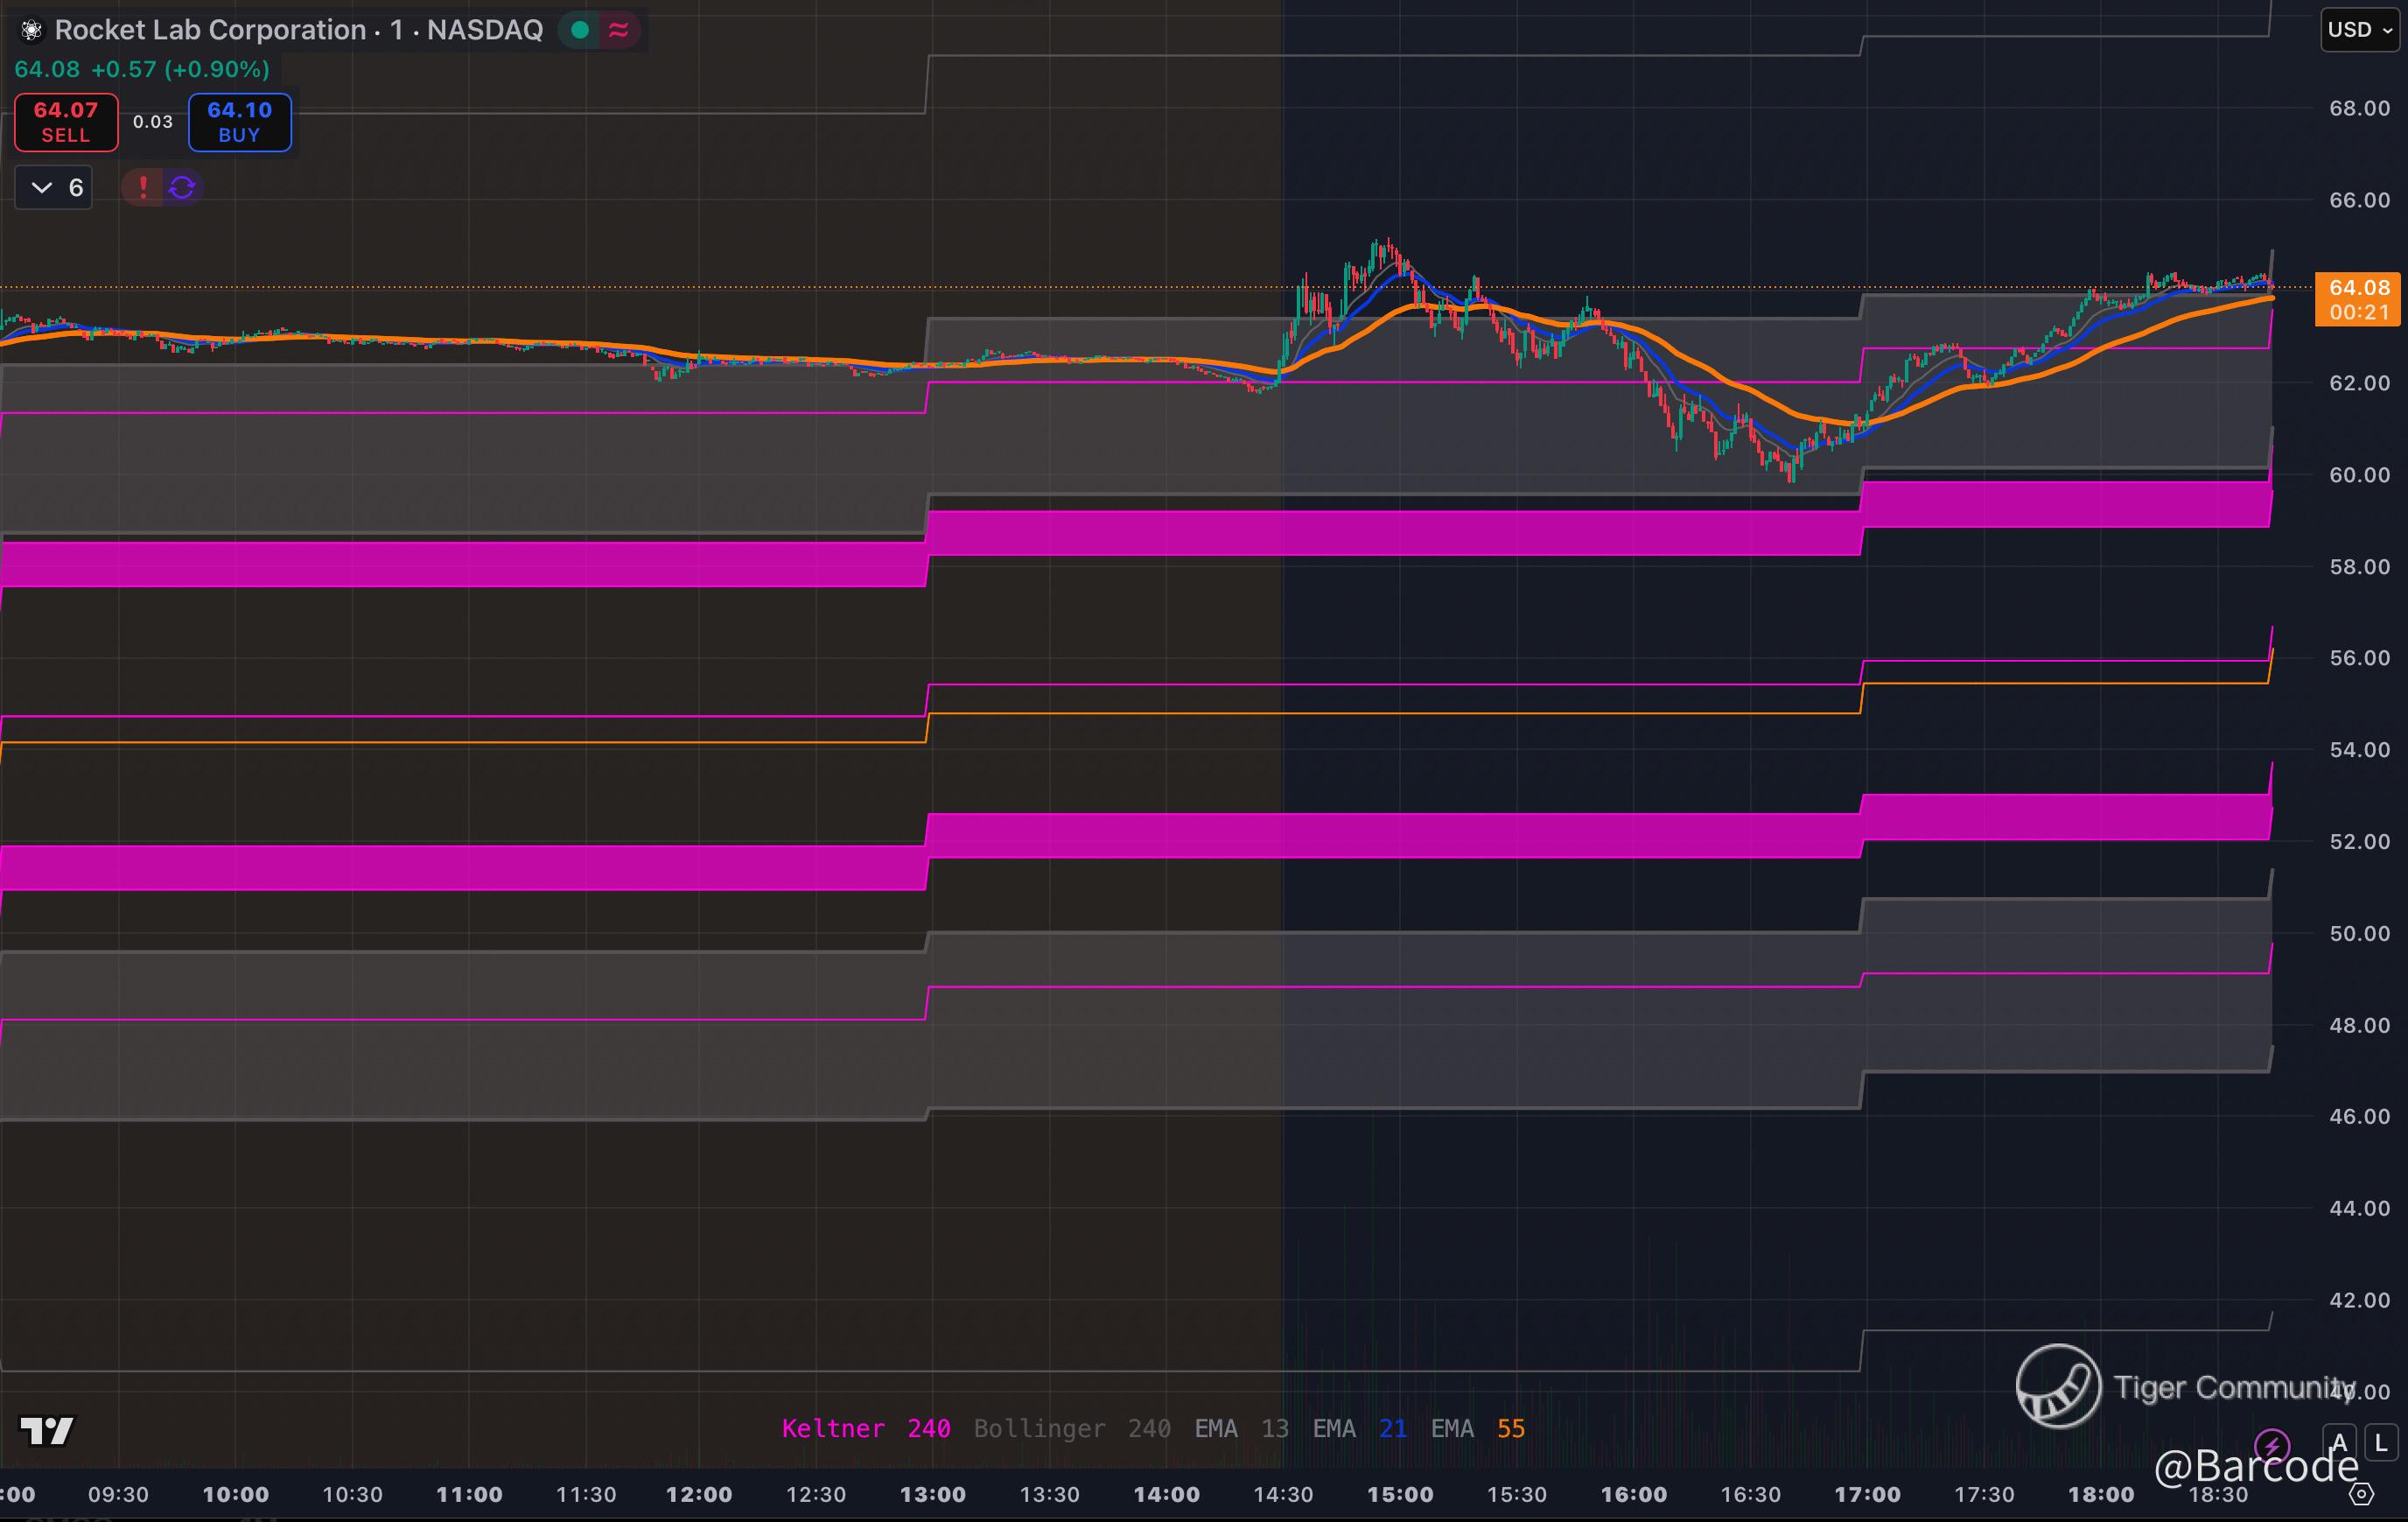Image resolution: width=2408 pixels, height=1522 pixels.
Task: Click the purple refresh arrows icon
Action: point(182,187)
